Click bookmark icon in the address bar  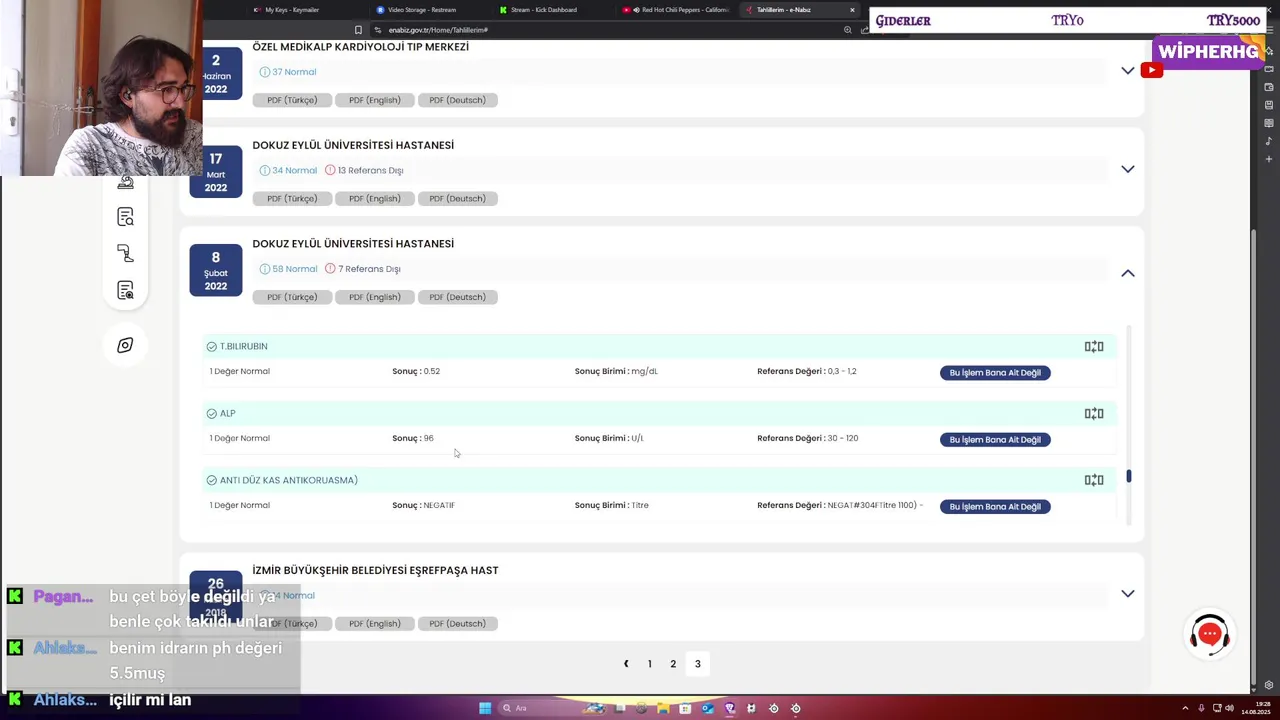[x=358, y=30]
